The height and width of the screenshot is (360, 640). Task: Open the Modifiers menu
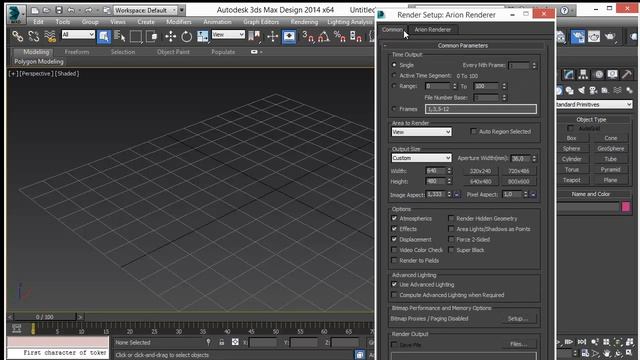(179, 22)
